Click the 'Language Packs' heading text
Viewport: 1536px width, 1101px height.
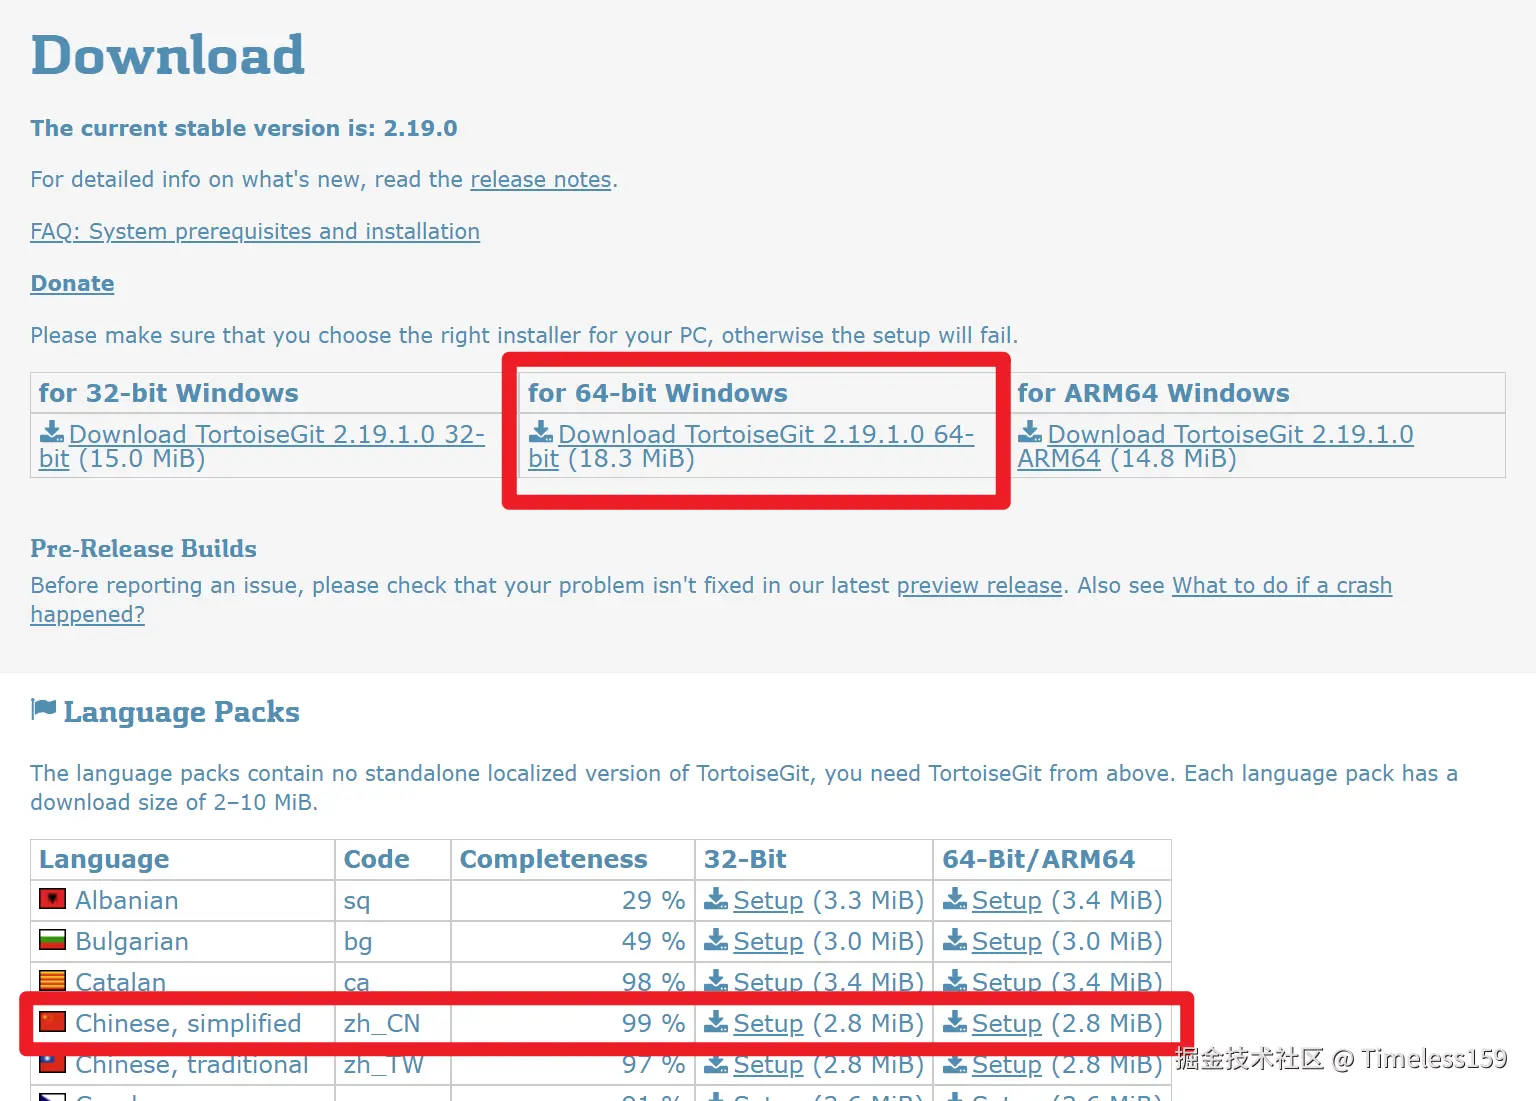coord(181,711)
